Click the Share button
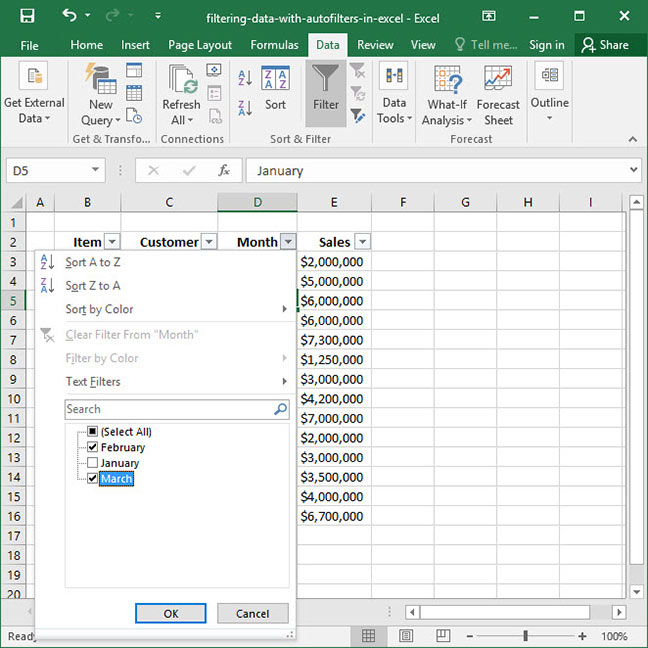 click(x=605, y=45)
